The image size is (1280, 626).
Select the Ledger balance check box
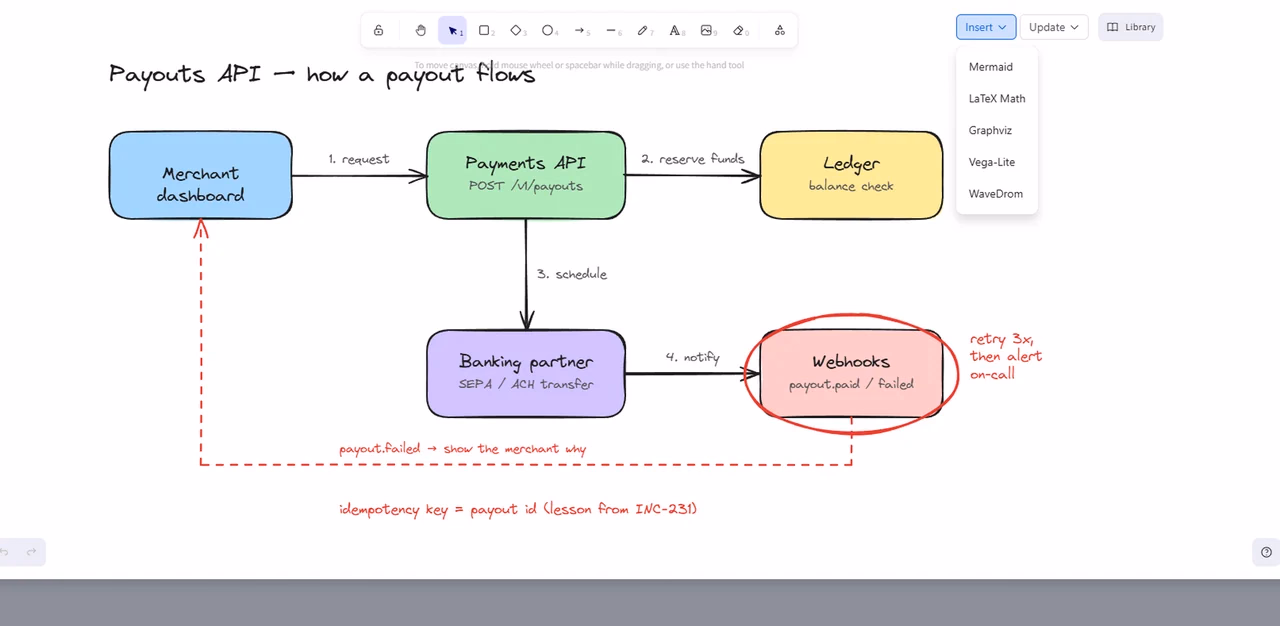851,175
